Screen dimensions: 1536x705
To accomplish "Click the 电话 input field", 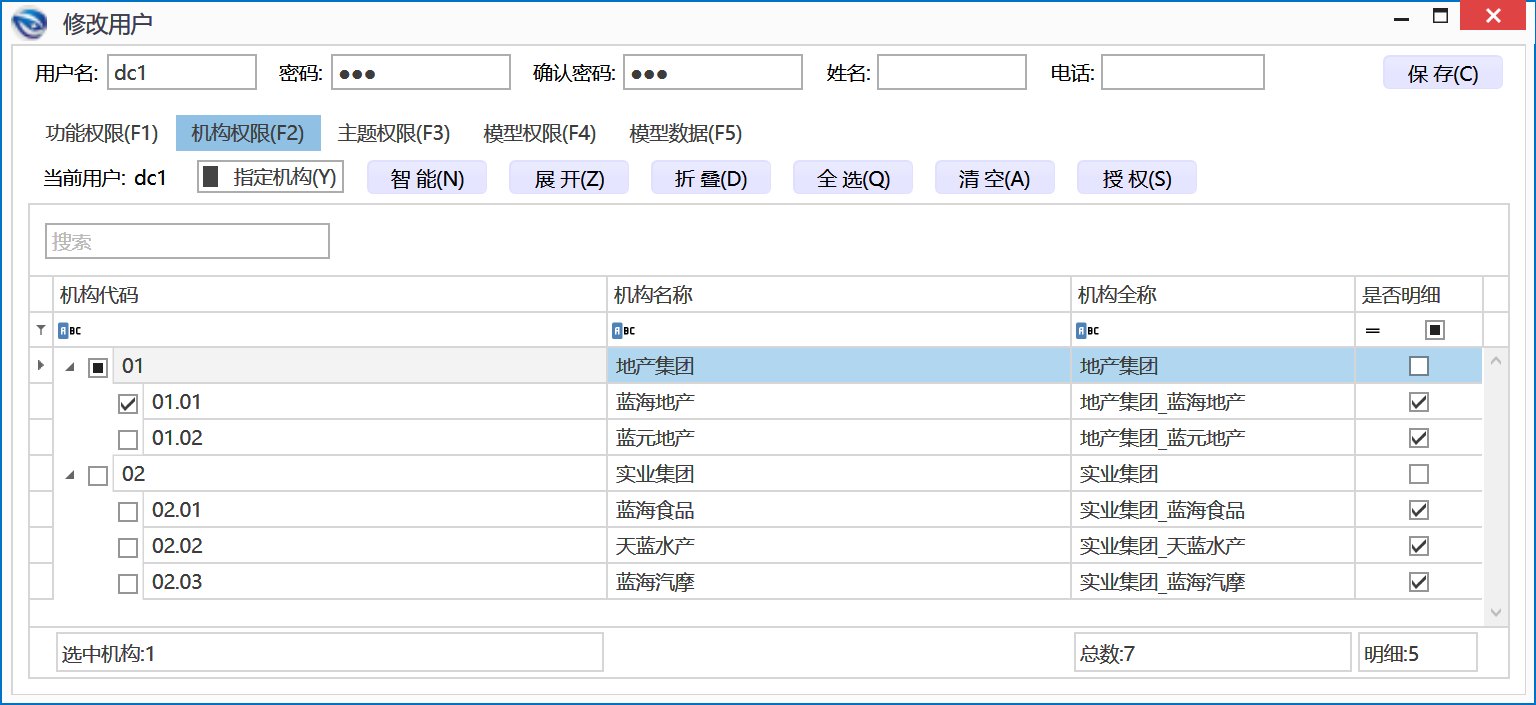I will [x=1183, y=72].
